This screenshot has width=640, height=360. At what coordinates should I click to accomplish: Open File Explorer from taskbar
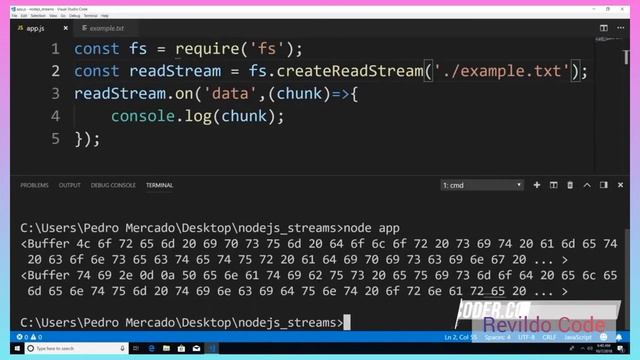[x=167, y=349]
